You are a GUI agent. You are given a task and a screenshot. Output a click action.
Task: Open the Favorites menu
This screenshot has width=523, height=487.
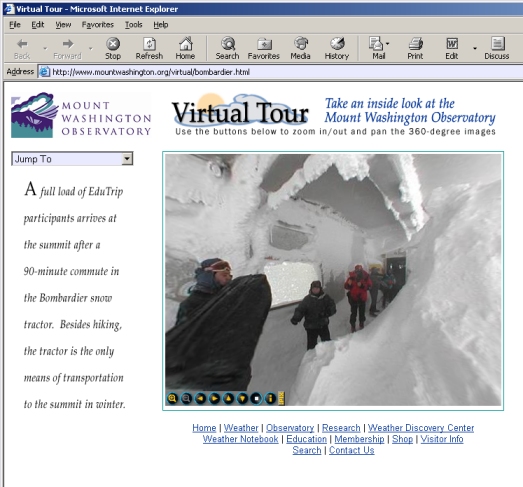98,25
